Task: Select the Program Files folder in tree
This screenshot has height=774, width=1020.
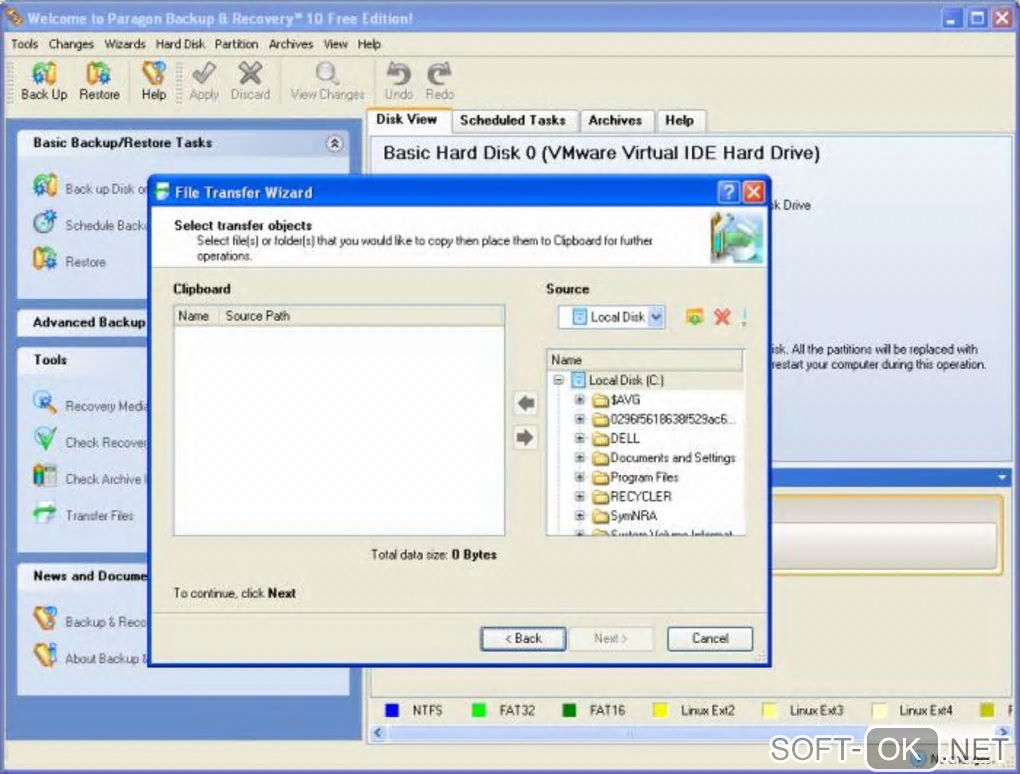Action: [644, 477]
